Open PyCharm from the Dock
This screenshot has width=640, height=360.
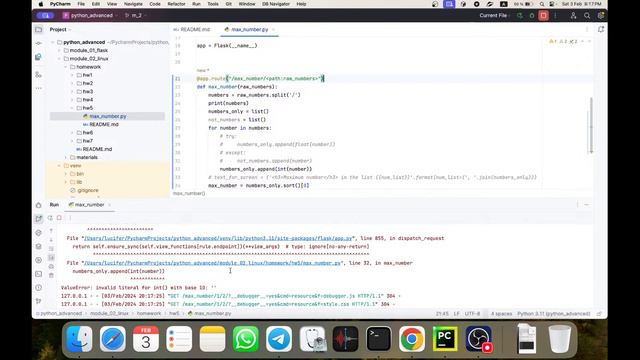tap(445, 338)
